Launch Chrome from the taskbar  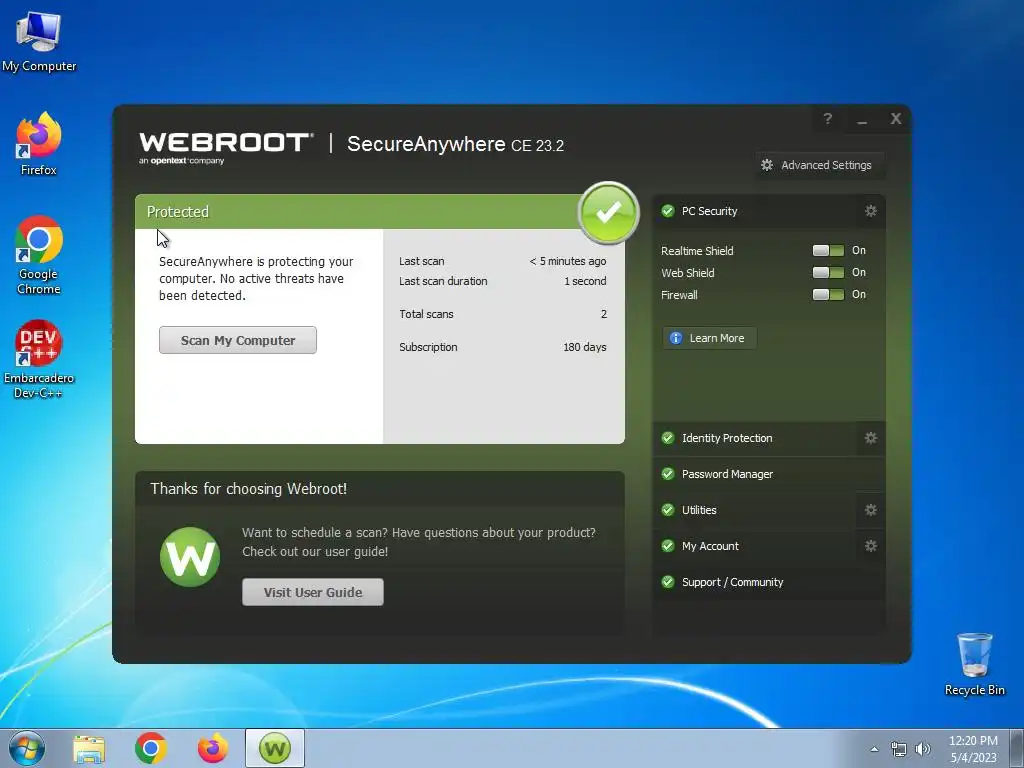[x=151, y=748]
